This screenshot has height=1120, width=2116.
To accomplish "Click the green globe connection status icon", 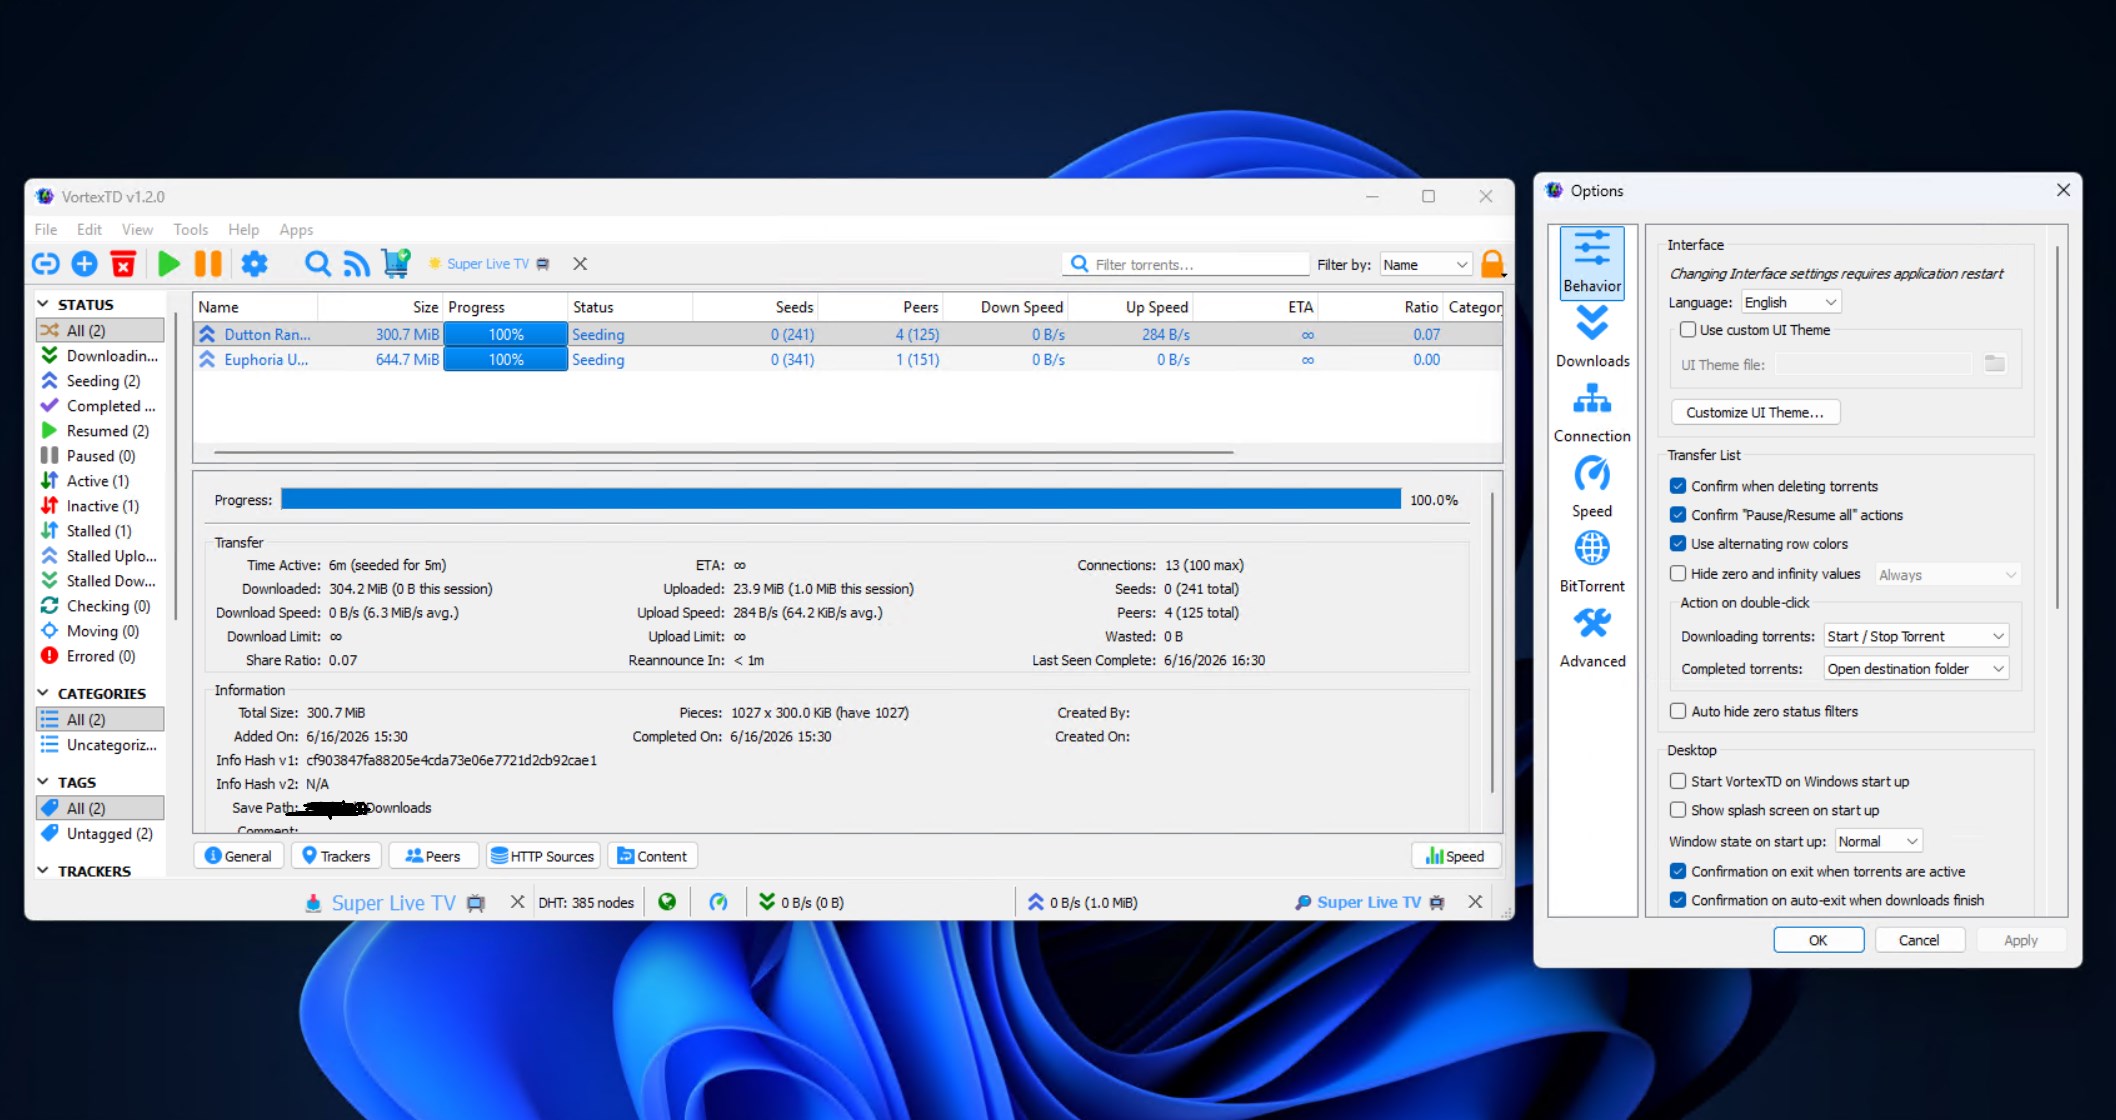I will [x=667, y=902].
